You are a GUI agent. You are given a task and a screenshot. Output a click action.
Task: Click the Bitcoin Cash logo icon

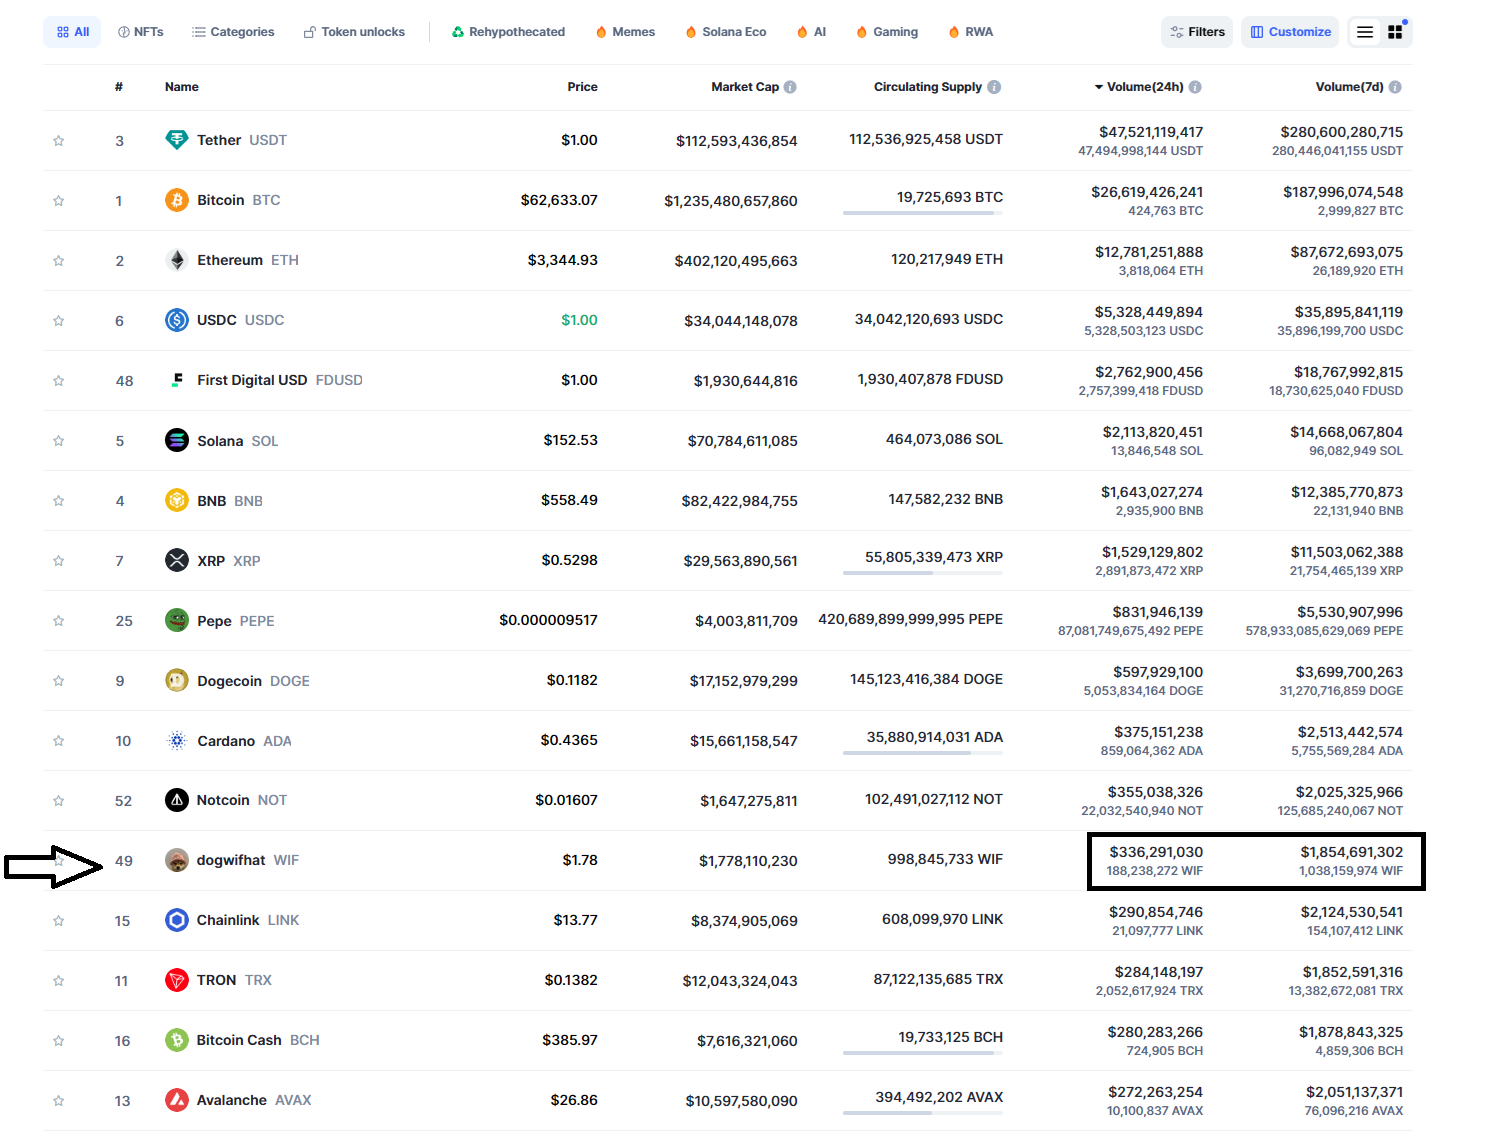coord(177,1040)
